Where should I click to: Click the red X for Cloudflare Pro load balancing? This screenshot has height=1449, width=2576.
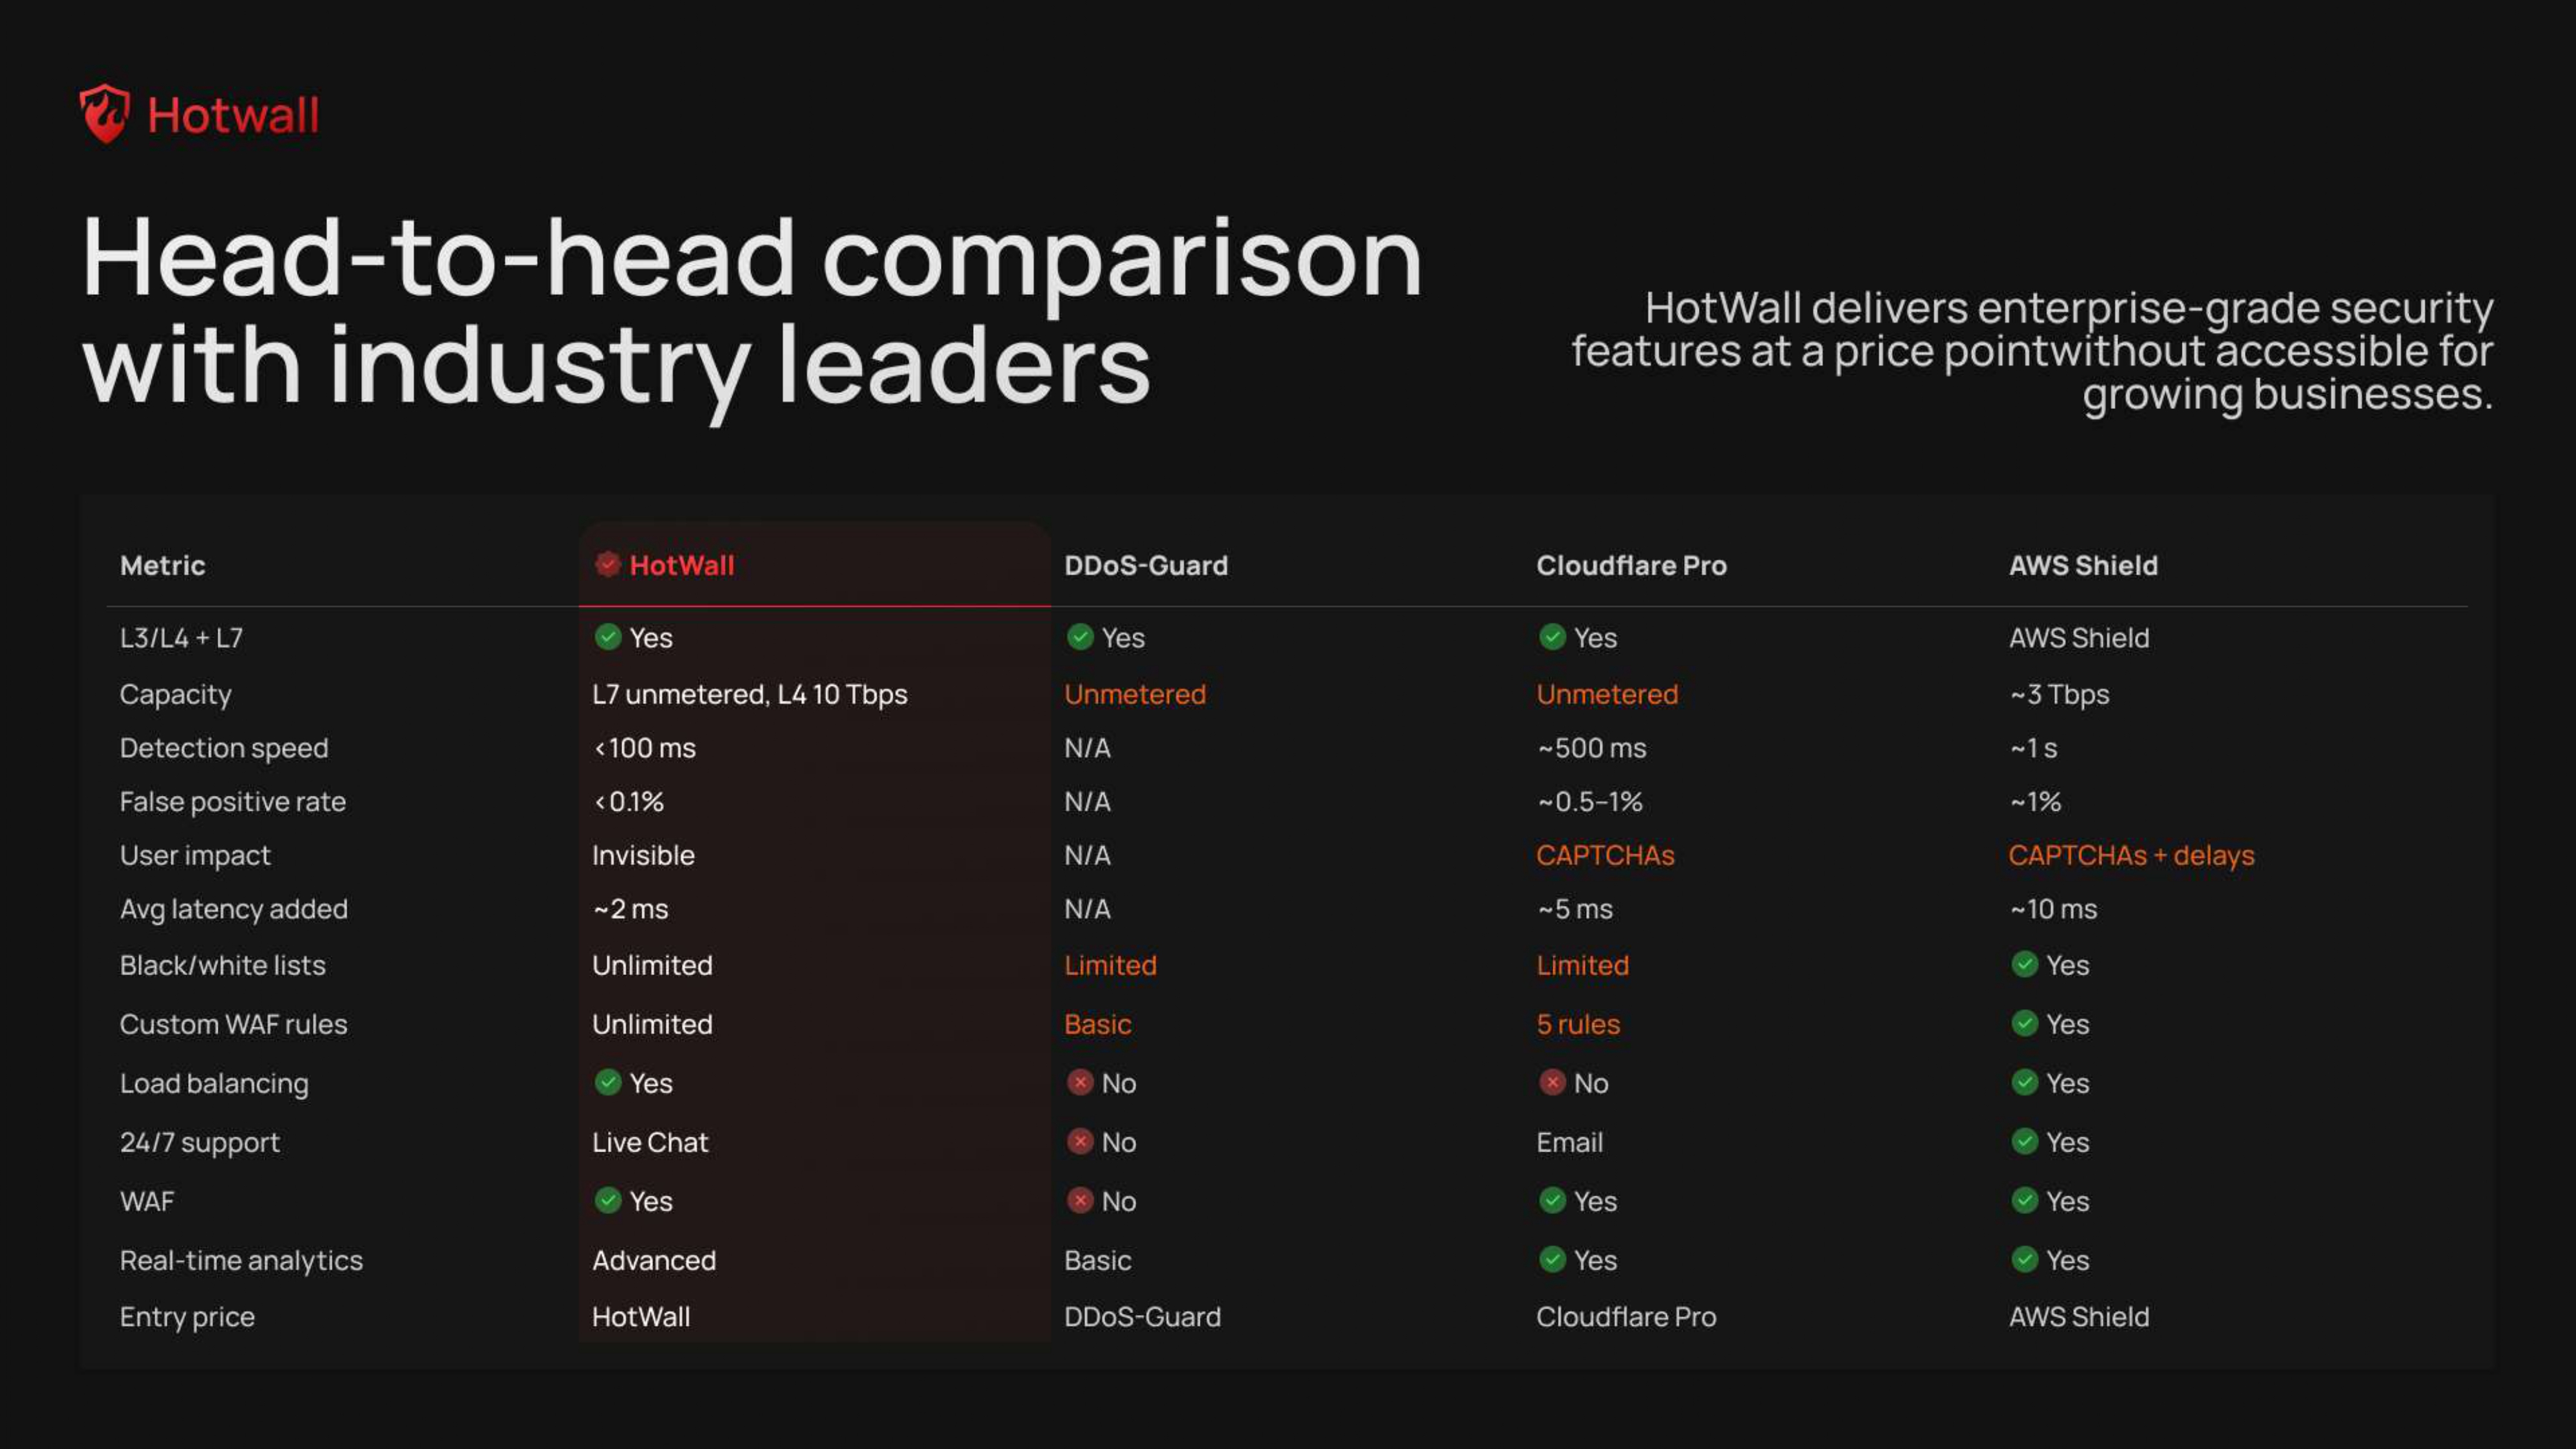(1552, 1083)
